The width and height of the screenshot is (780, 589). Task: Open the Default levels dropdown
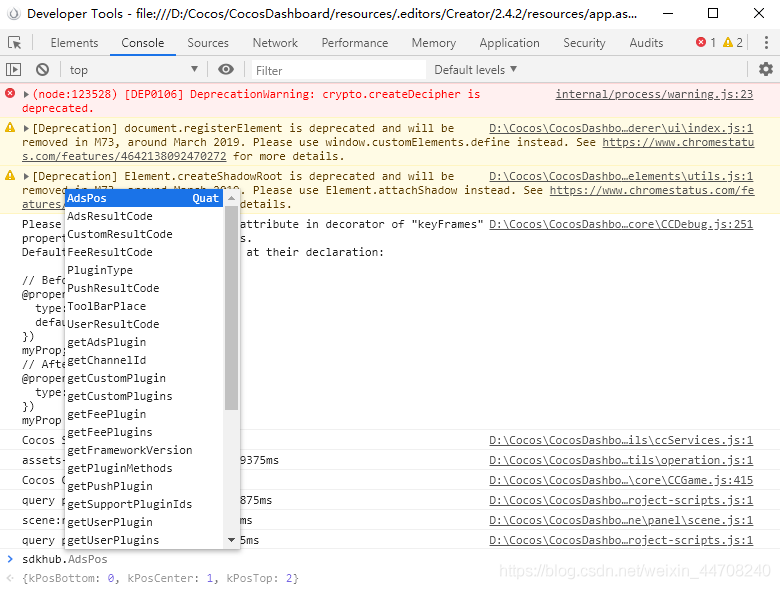pyautogui.click(x=476, y=70)
